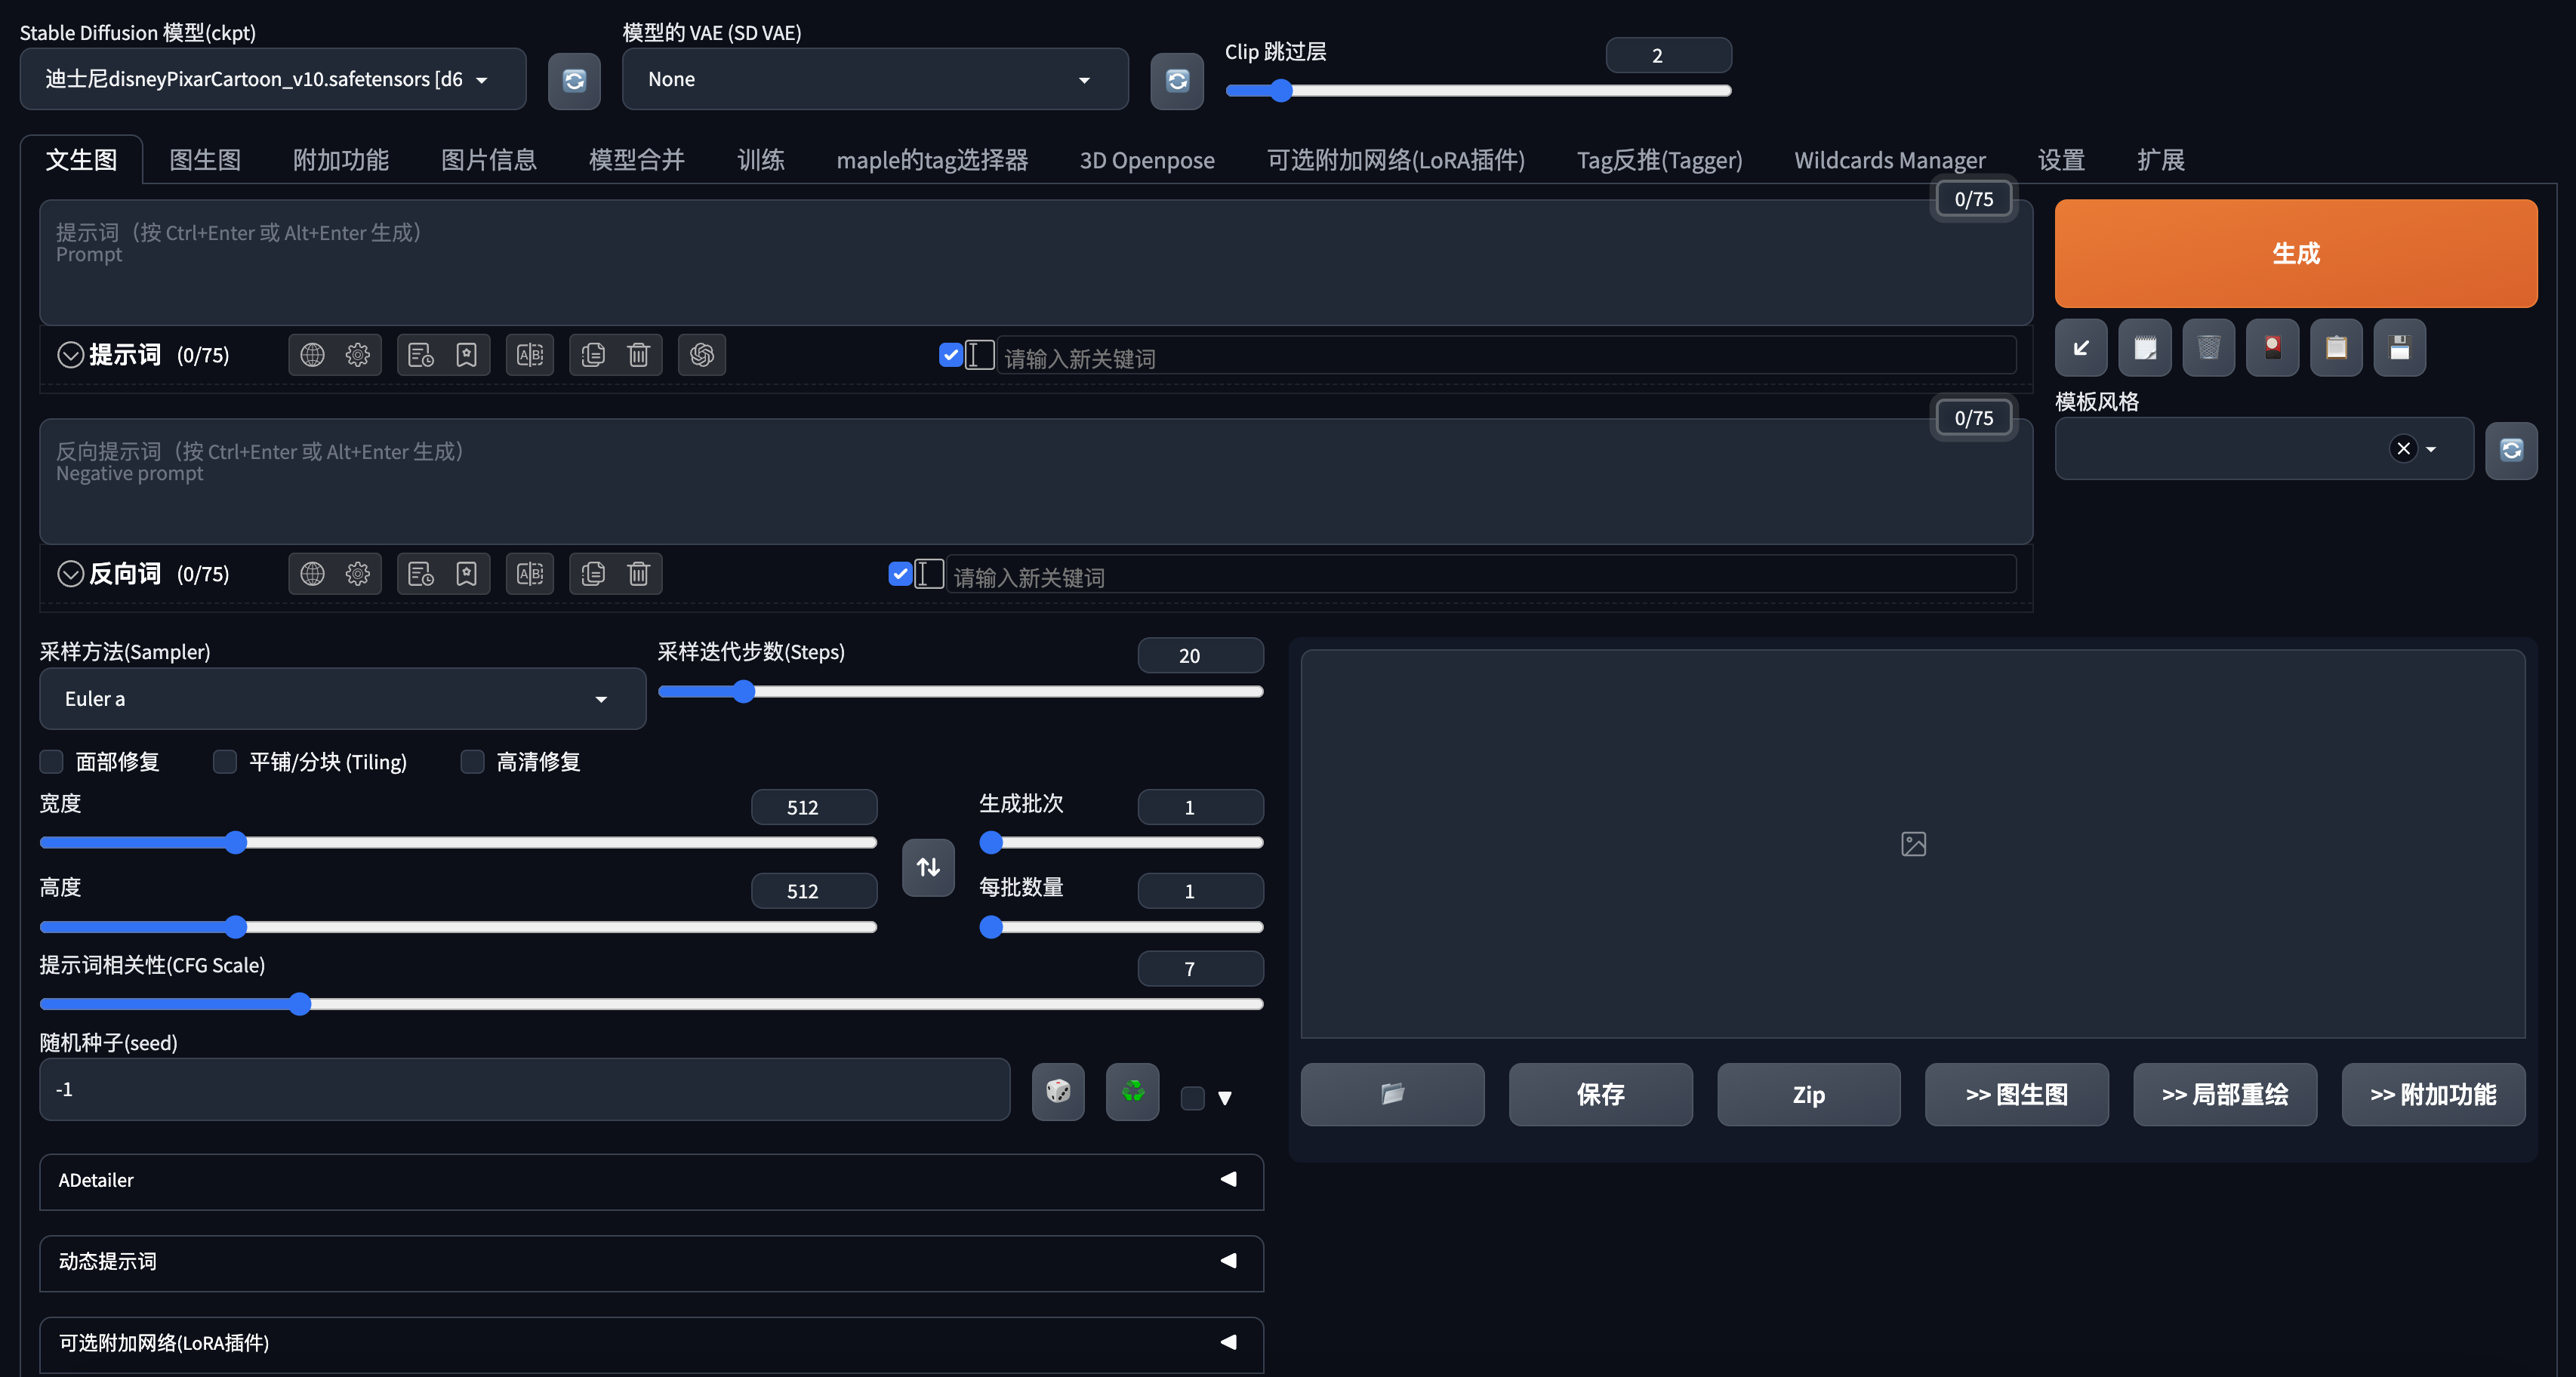2576x1377 pixels.
Task: Click the swap width and height arrows
Action: pyautogui.click(x=928, y=867)
